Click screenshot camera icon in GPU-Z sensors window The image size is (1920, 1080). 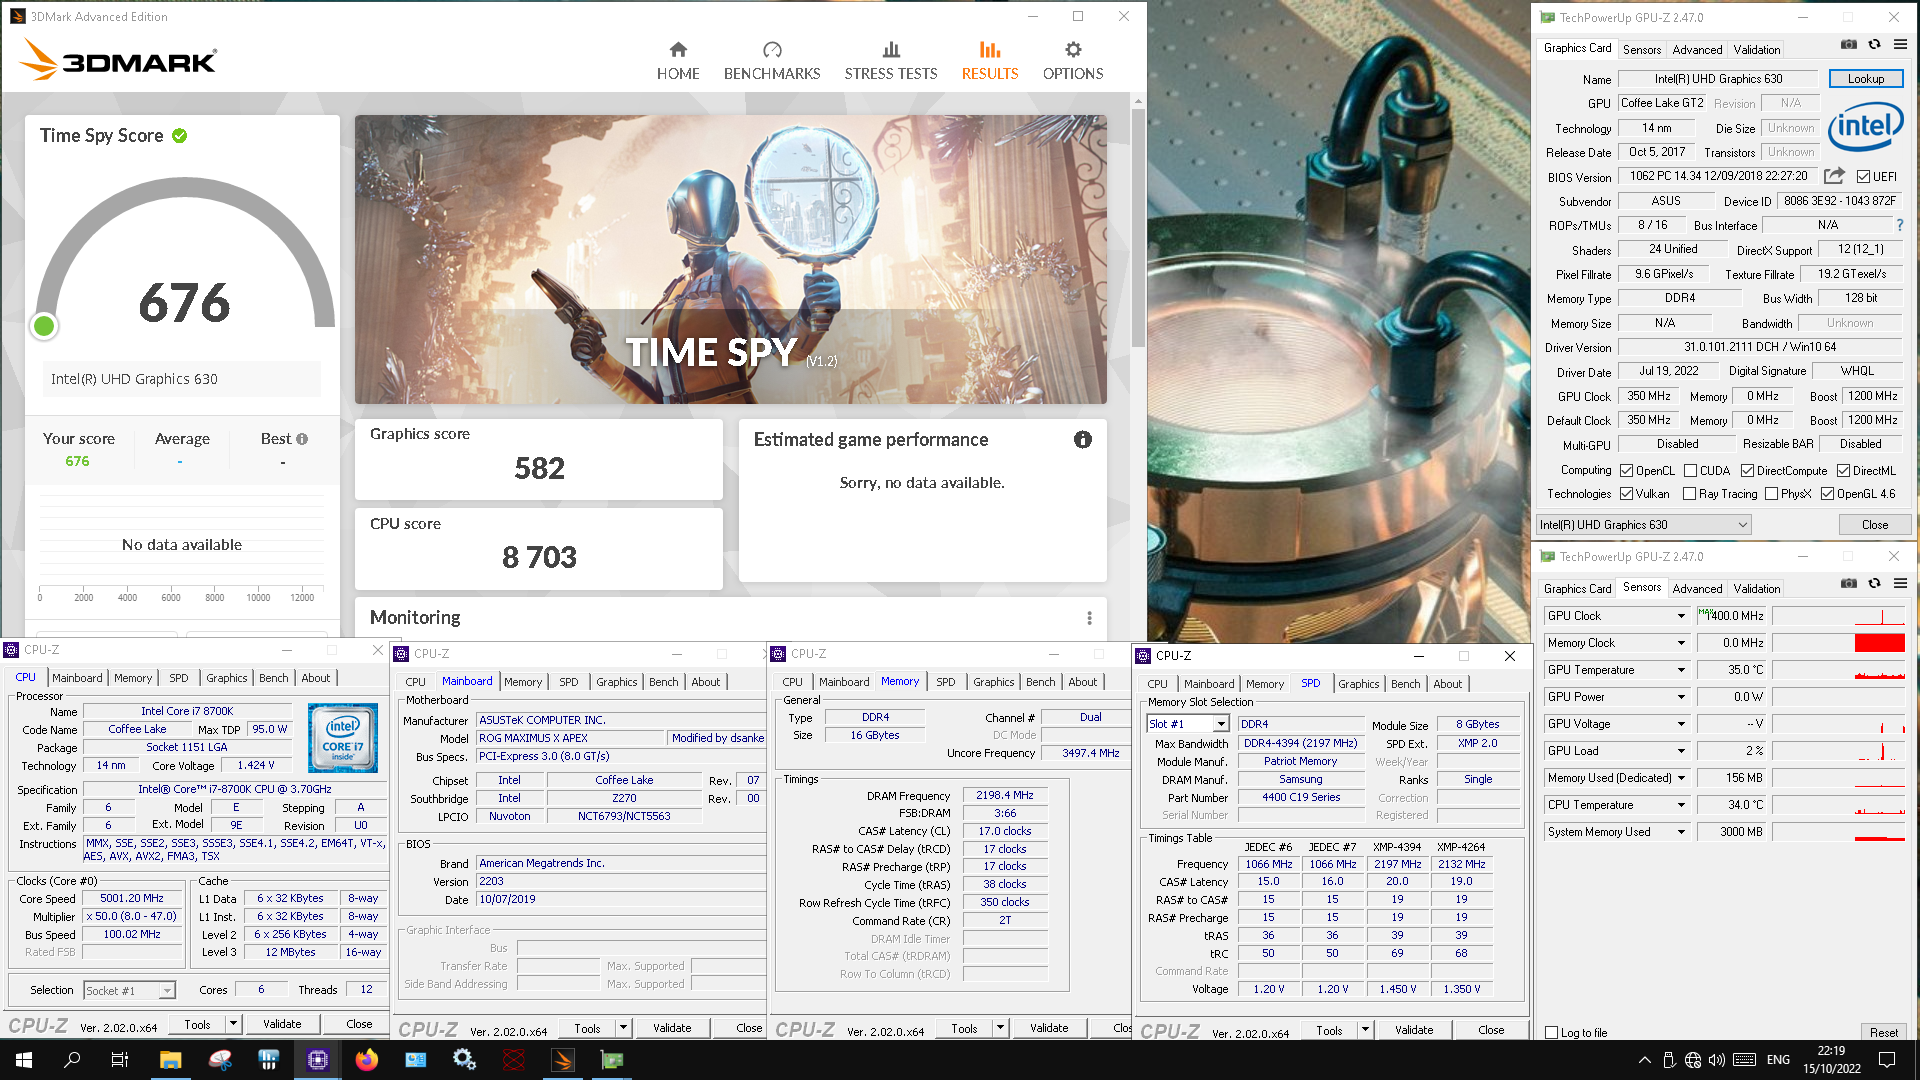point(1849,583)
